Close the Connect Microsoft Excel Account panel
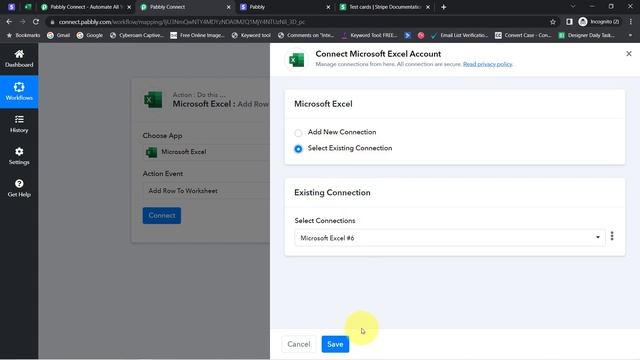This screenshot has height=360, width=640. pyautogui.click(x=629, y=53)
